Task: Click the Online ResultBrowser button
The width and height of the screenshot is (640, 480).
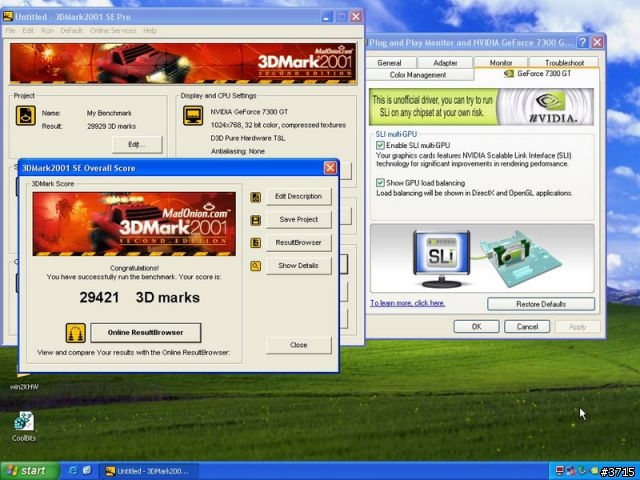Action: click(x=146, y=333)
